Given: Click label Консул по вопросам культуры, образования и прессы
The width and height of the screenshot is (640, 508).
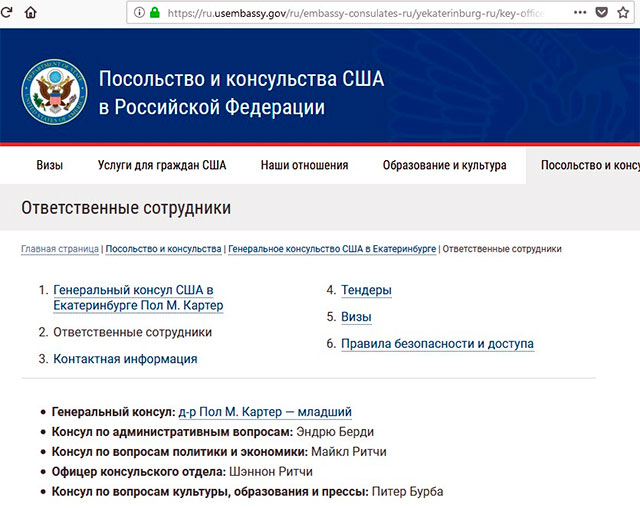Looking at the screenshot, I should [x=210, y=492].
